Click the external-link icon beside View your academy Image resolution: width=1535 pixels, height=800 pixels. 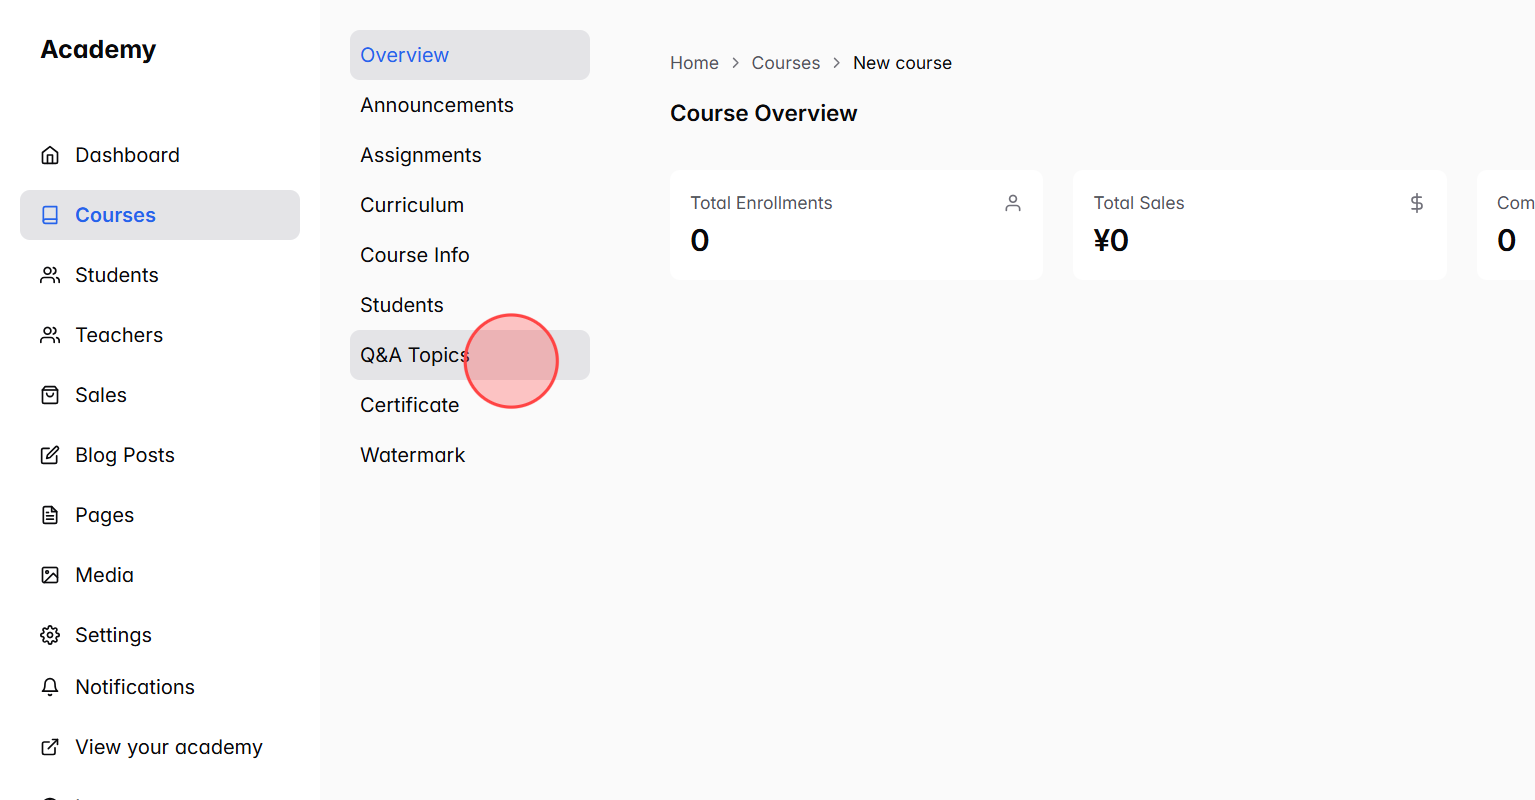tap(50, 747)
